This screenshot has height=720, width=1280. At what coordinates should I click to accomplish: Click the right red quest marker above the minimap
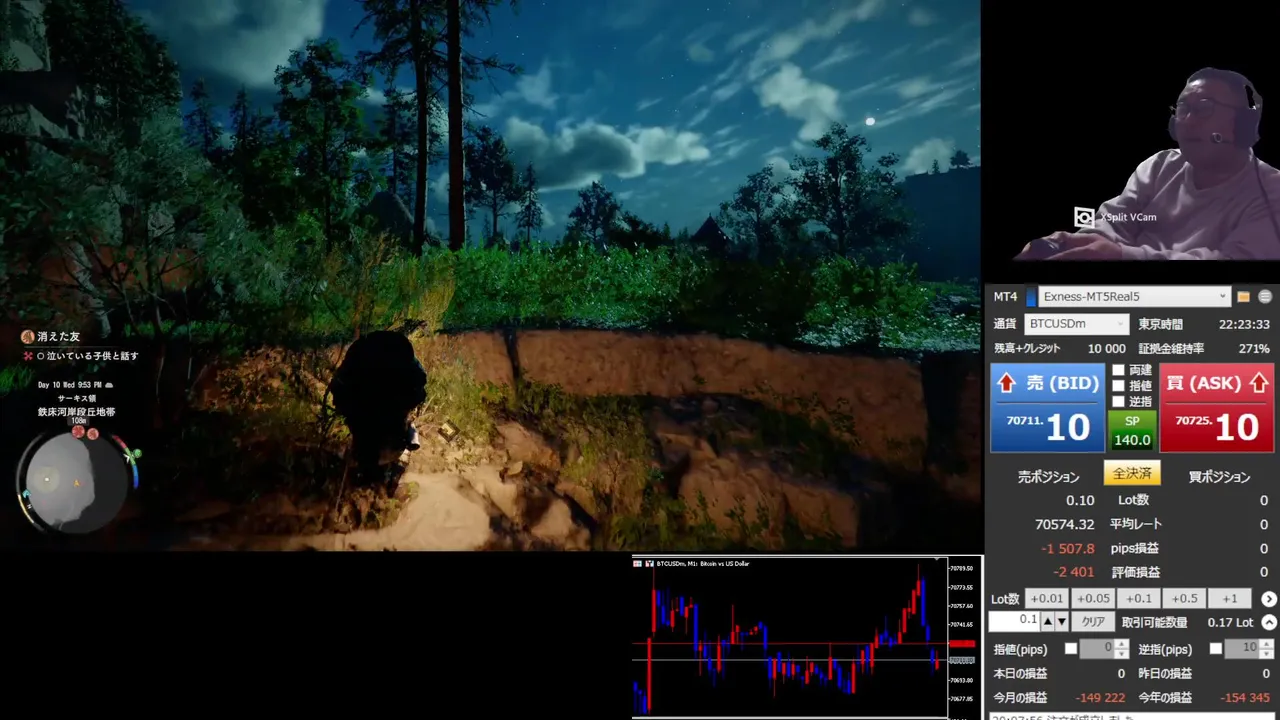coord(93,433)
